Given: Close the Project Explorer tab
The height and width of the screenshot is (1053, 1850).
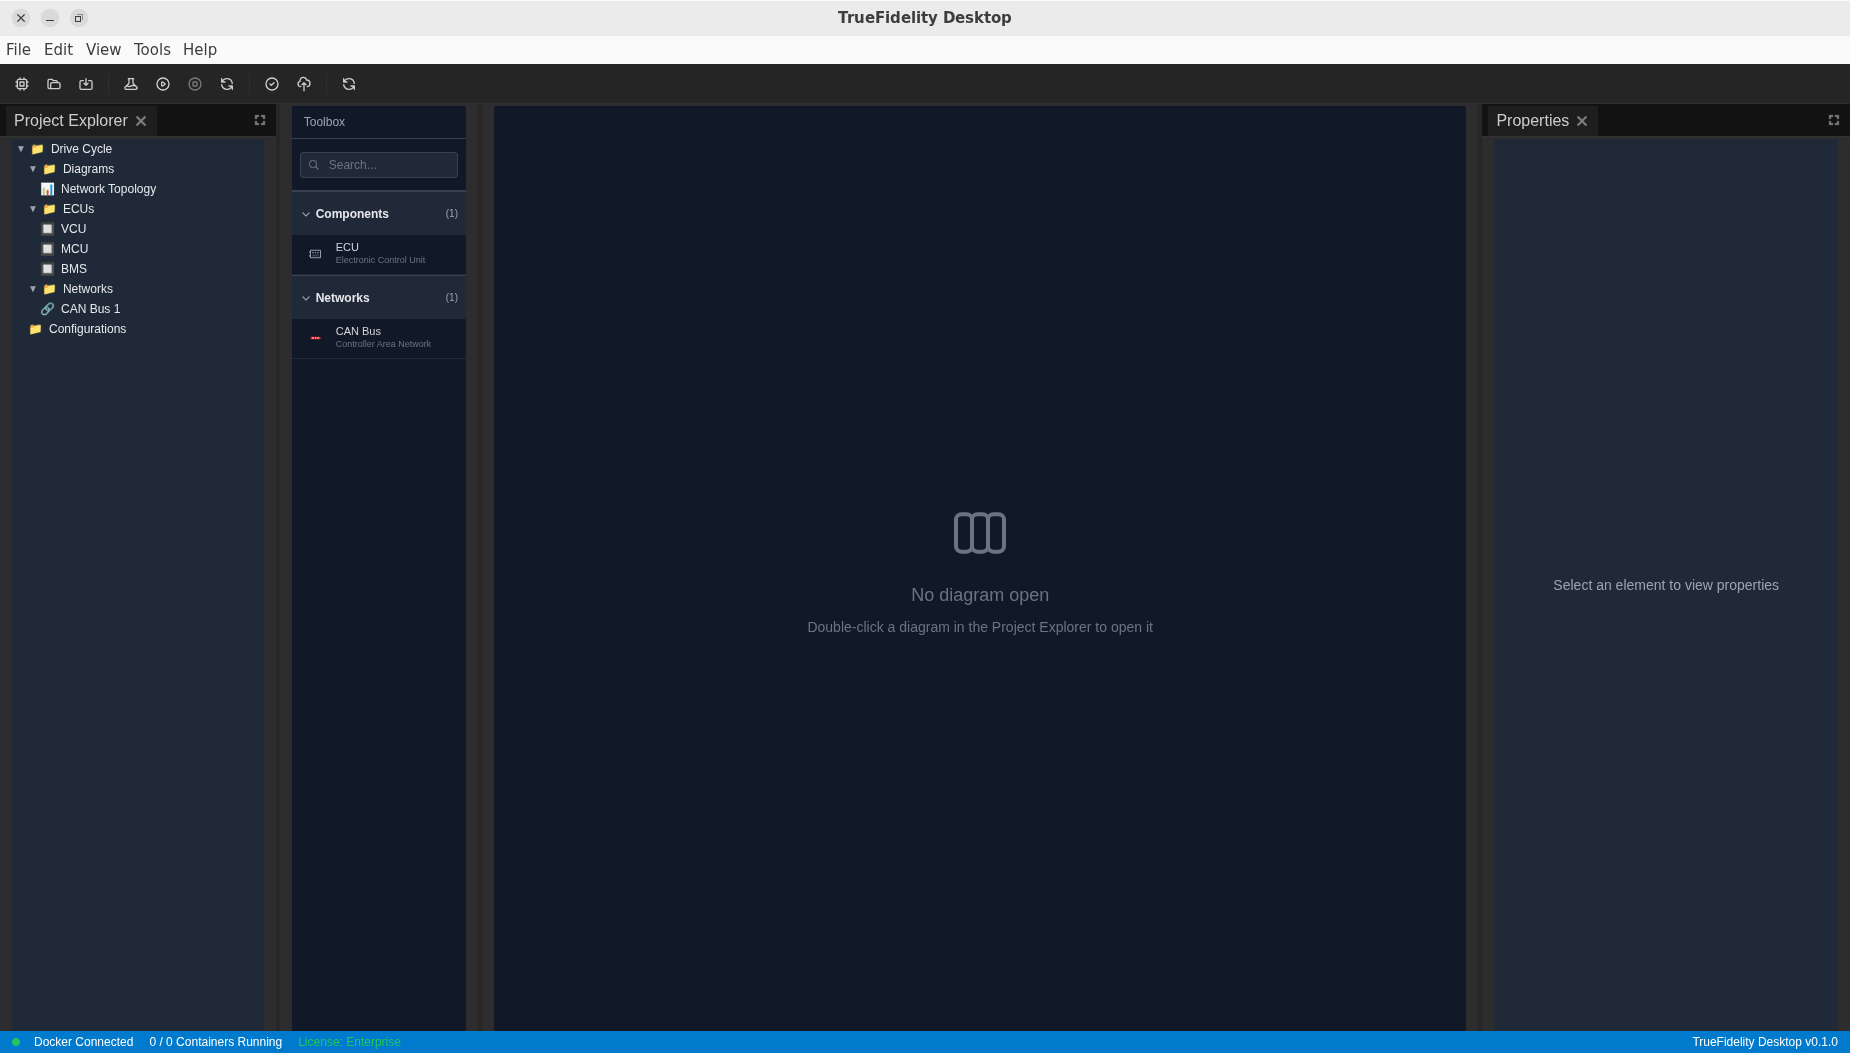Looking at the screenshot, I should point(141,121).
